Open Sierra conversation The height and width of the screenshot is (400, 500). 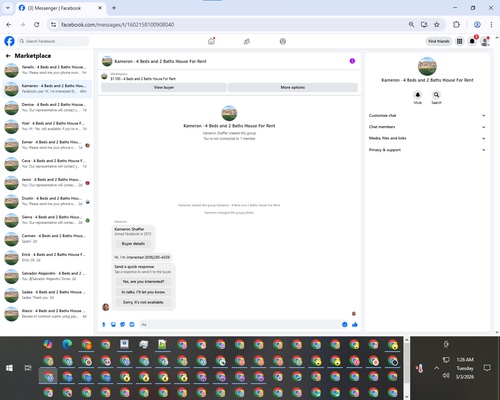click(47, 220)
